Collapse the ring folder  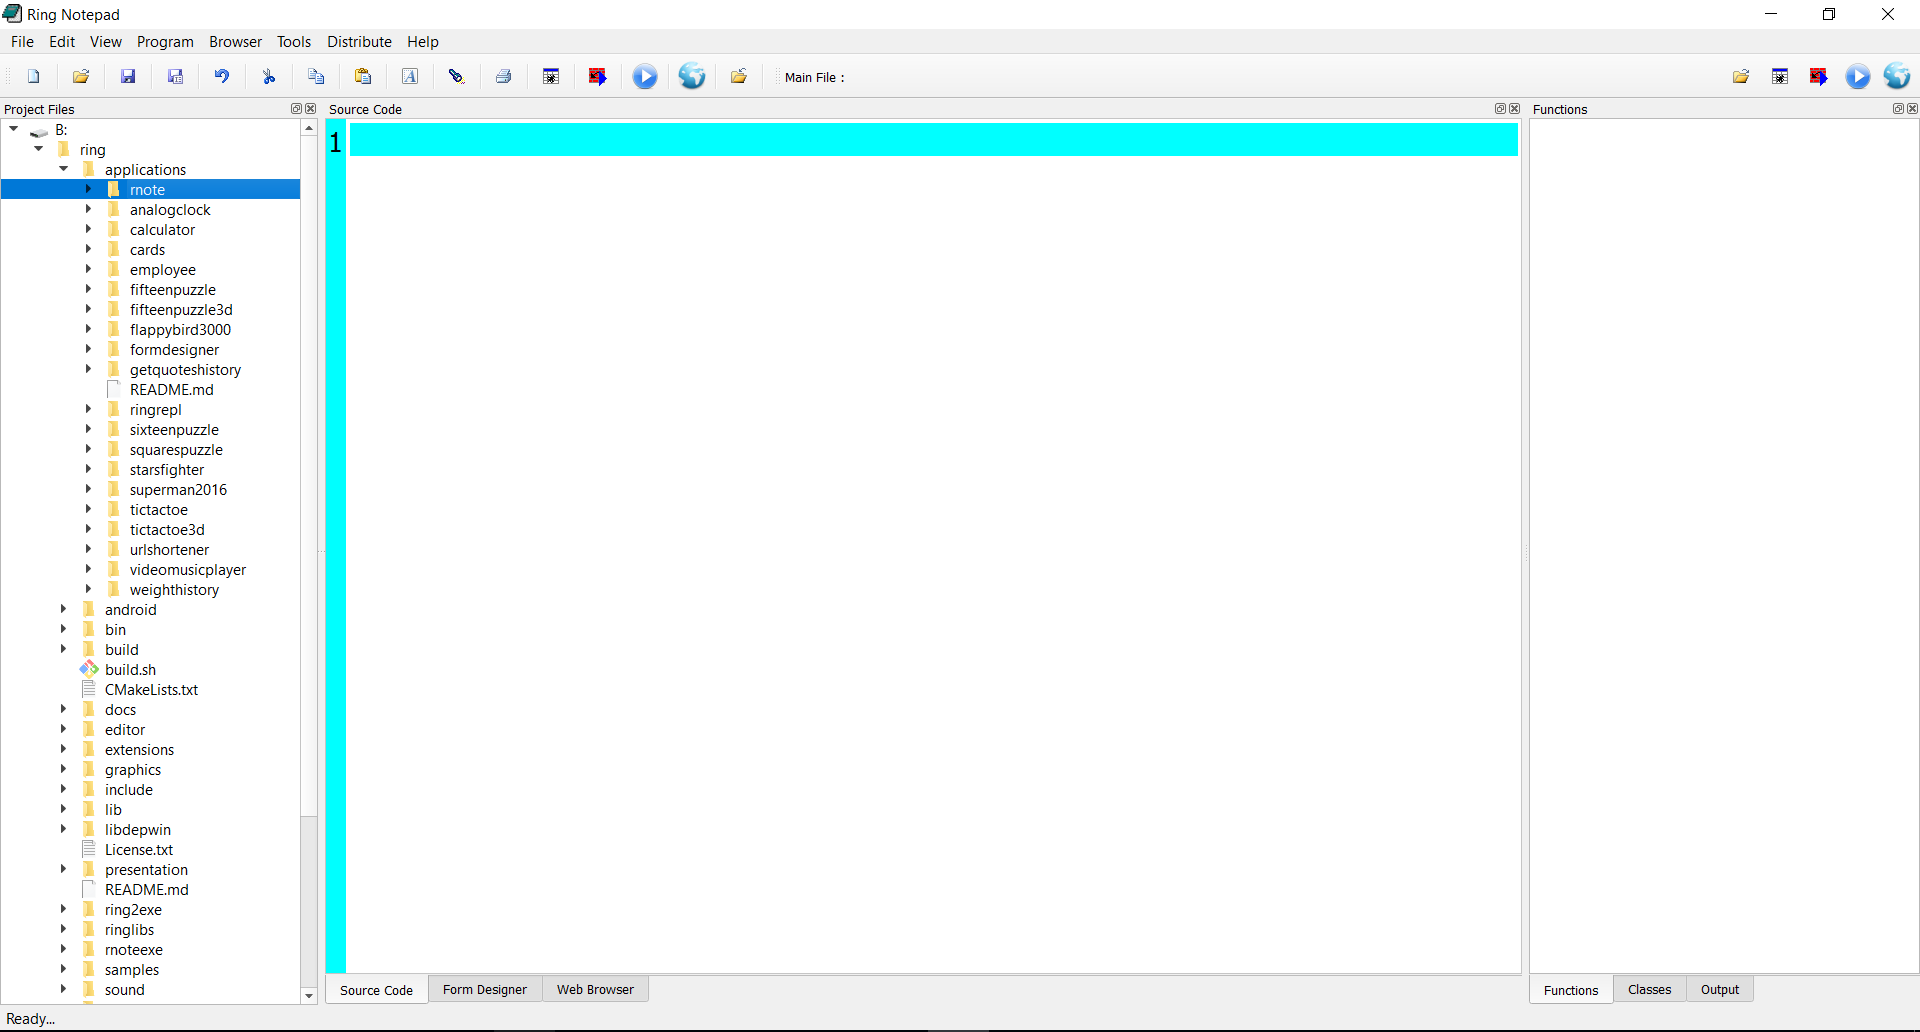[39, 149]
